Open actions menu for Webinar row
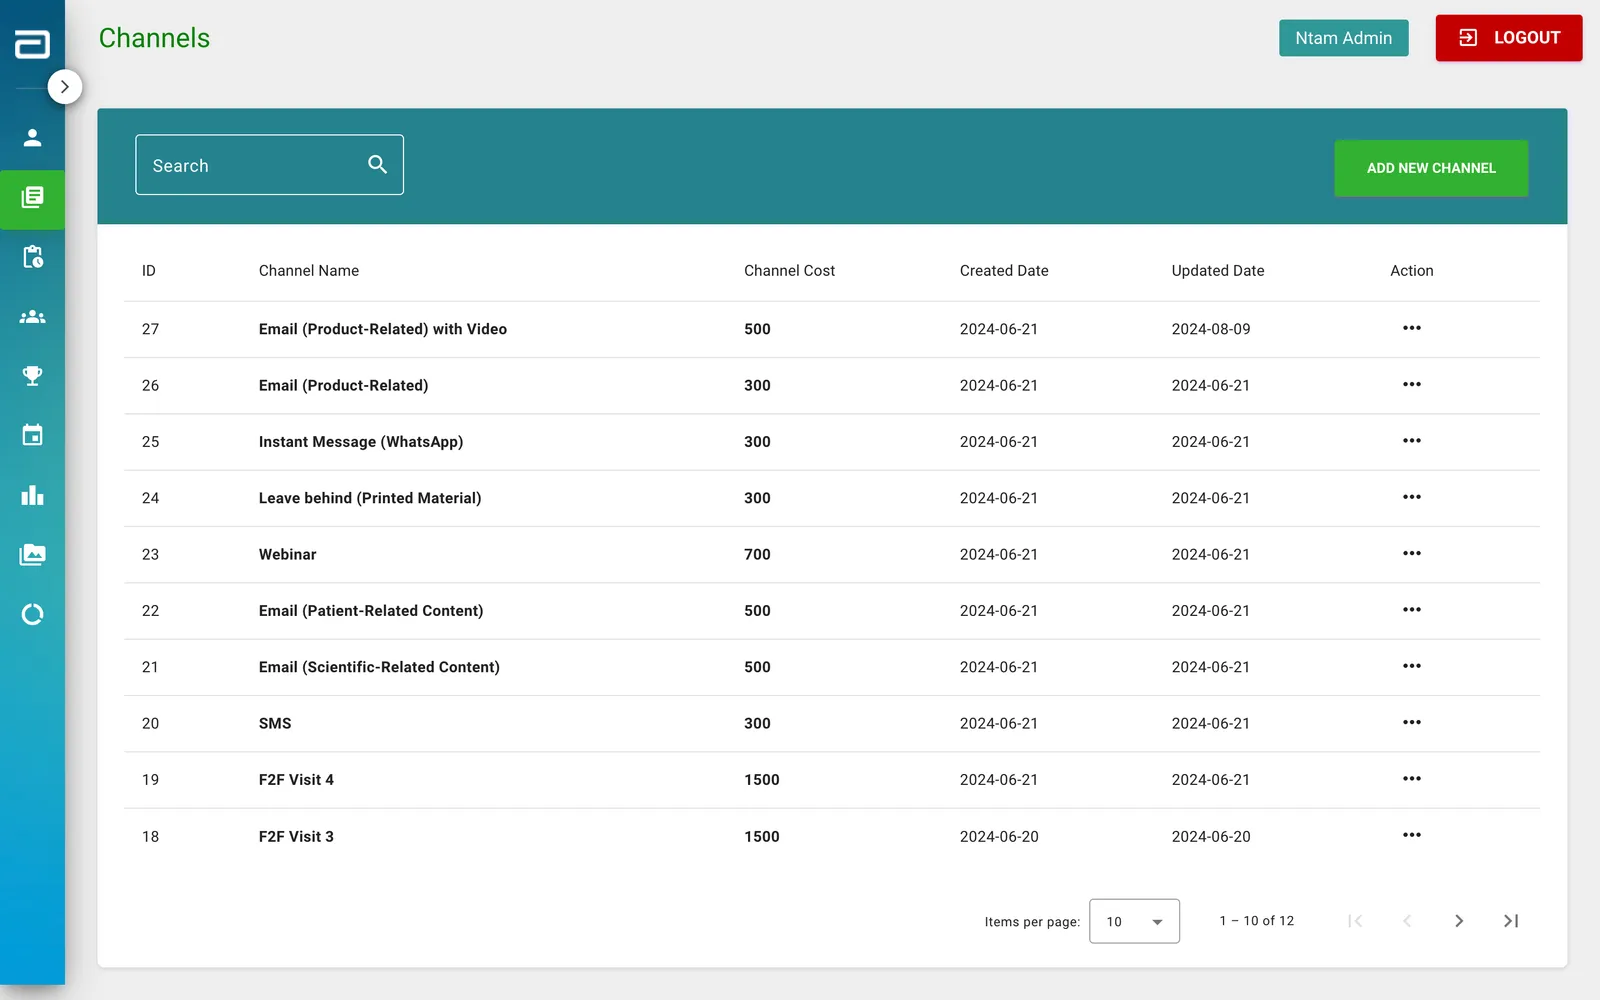1600x1000 pixels. click(x=1411, y=553)
